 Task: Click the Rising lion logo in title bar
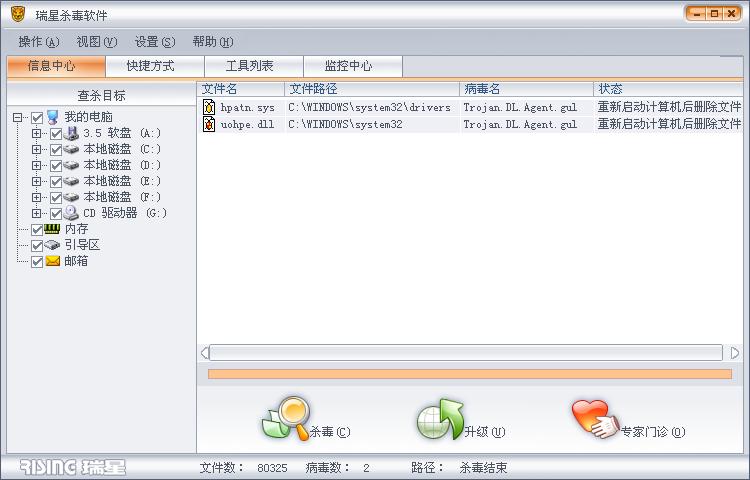pyautogui.click(x=18, y=14)
